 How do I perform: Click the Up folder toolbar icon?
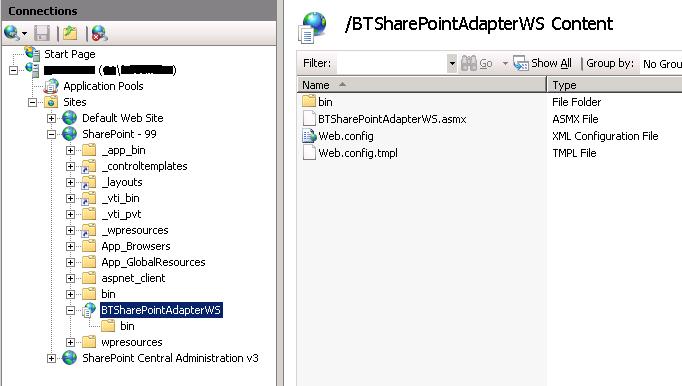70,33
